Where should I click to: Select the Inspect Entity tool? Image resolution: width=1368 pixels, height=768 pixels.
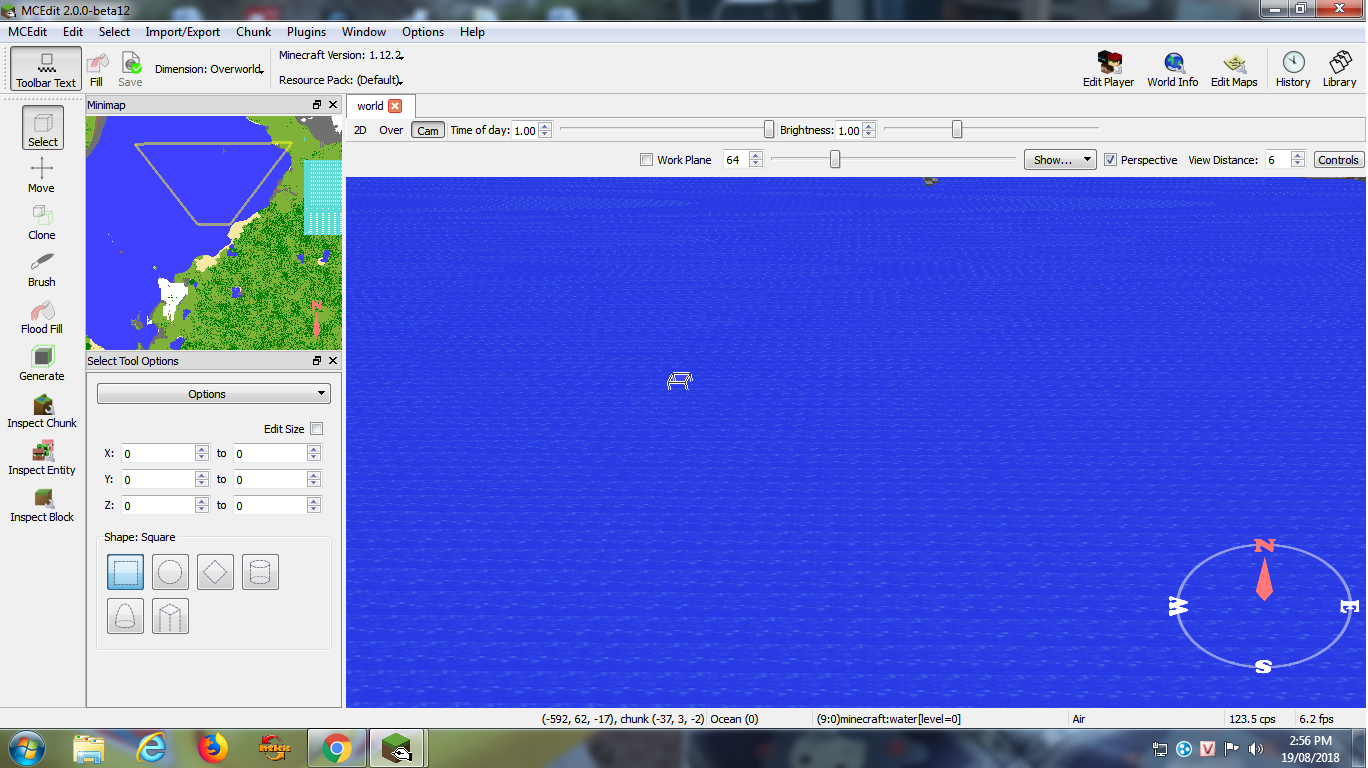point(42,457)
